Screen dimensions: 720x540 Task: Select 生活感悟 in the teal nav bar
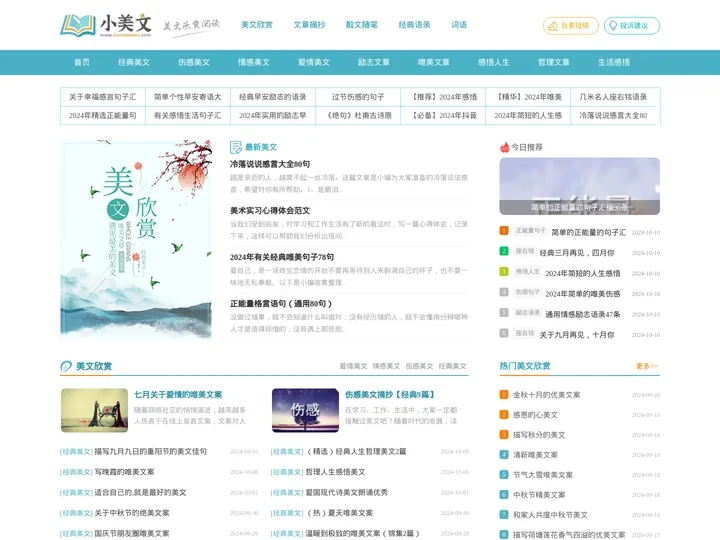click(614, 62)
